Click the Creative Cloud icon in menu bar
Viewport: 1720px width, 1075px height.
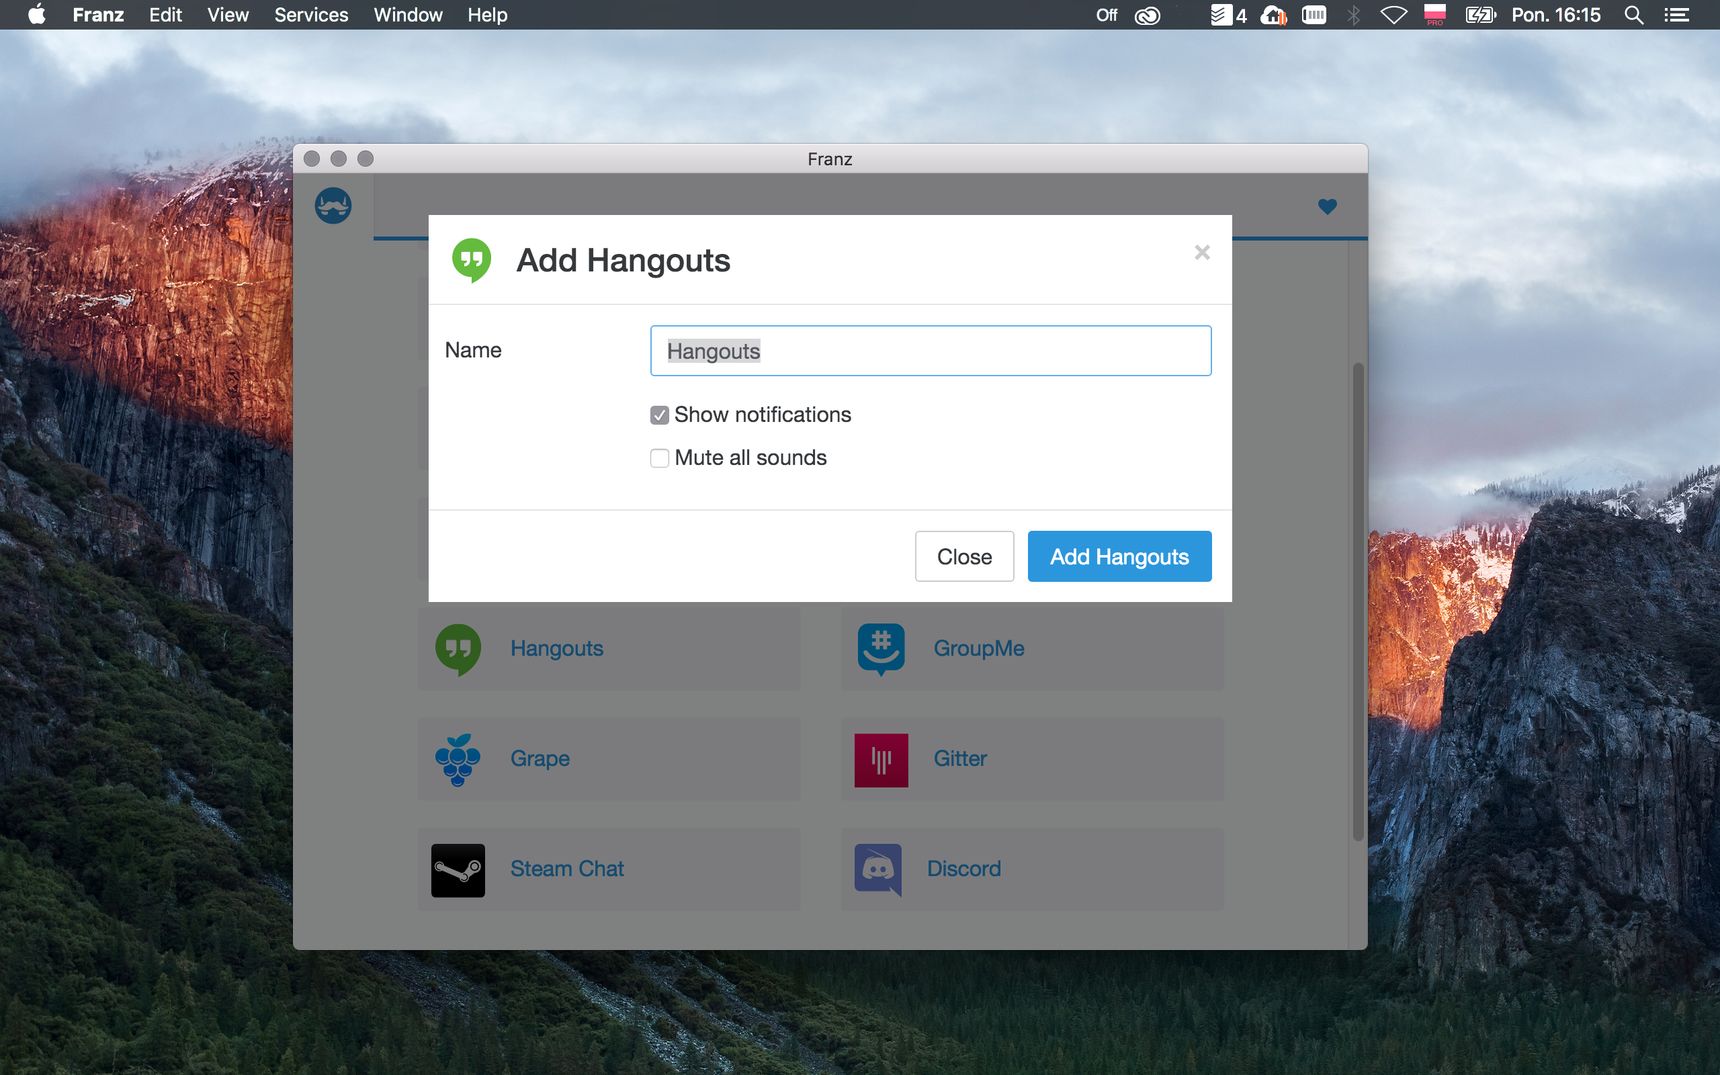click(1148, 15)
